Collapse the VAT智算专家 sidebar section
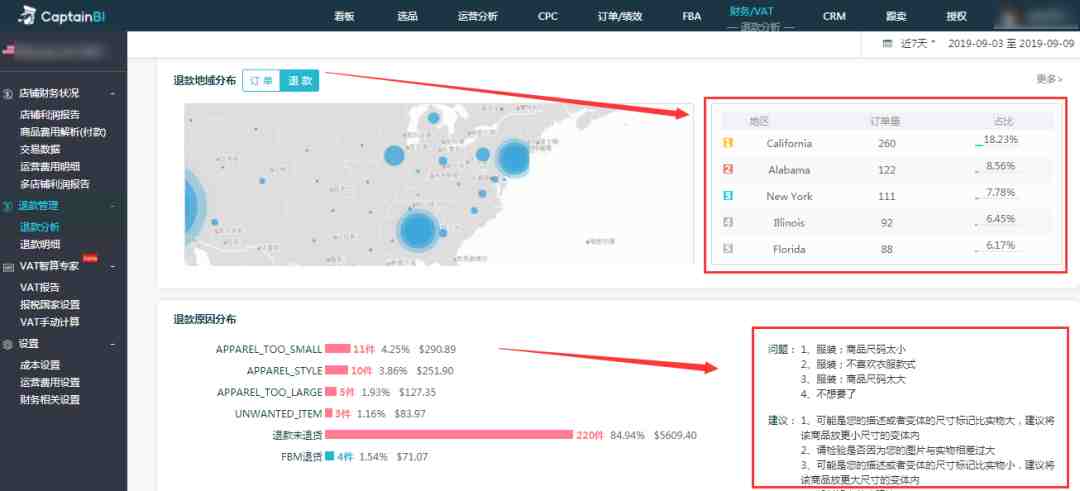Viewport: 1080px width, 491px height. tap(112, 267)
